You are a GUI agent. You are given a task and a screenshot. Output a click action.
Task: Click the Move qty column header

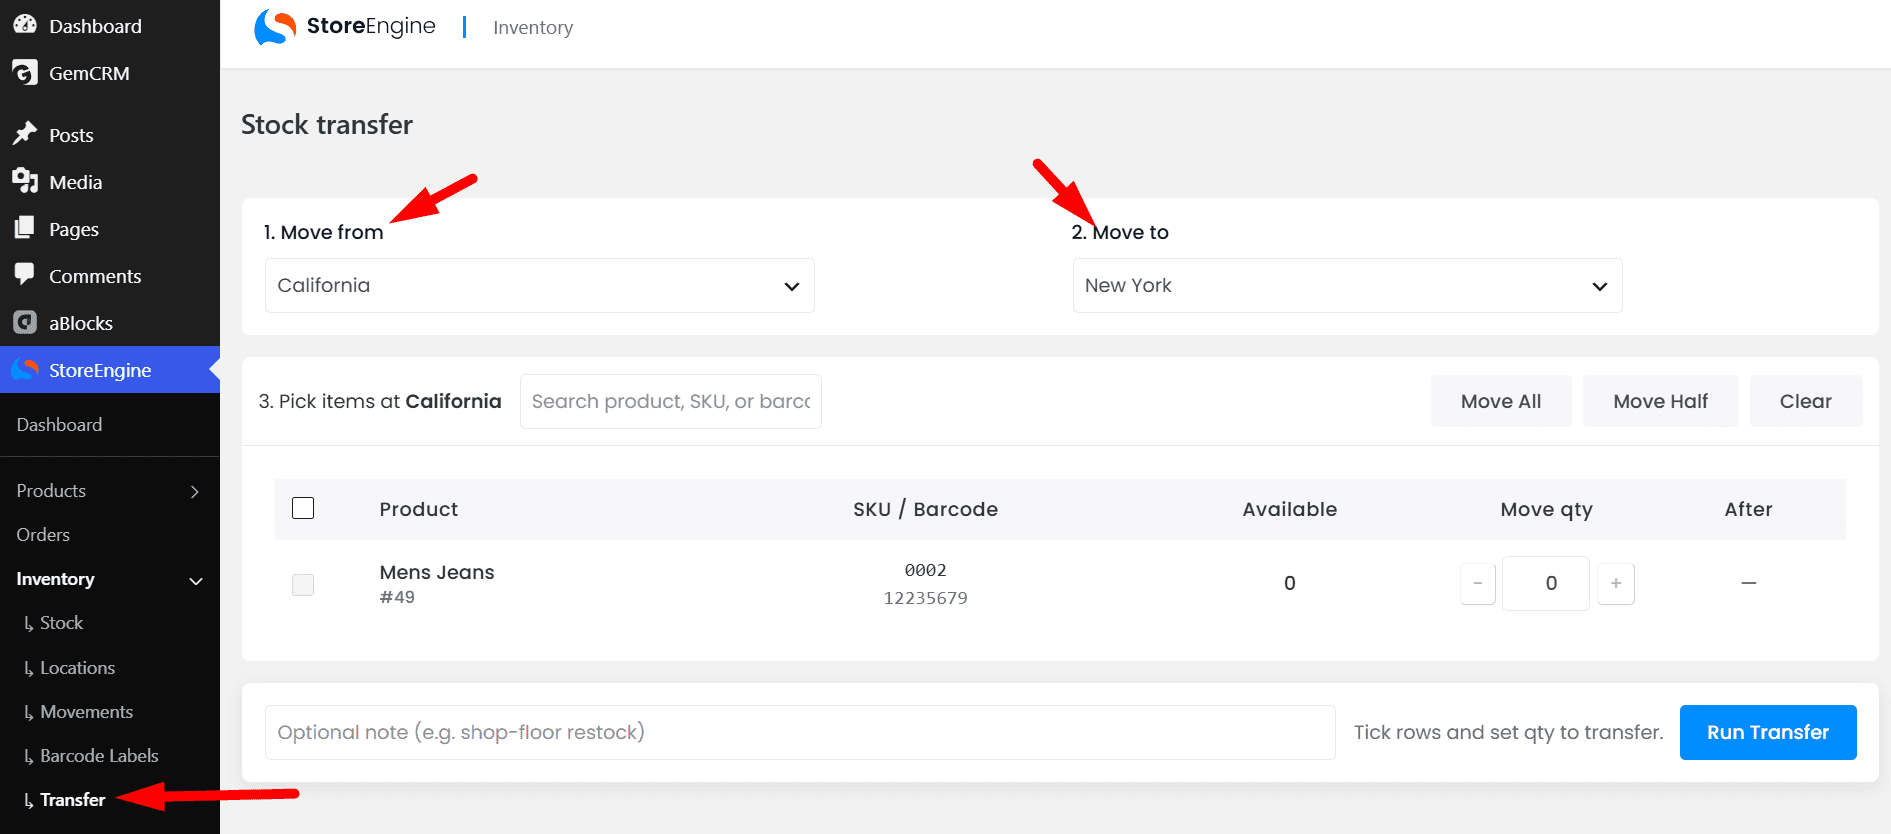[1547, 510]
